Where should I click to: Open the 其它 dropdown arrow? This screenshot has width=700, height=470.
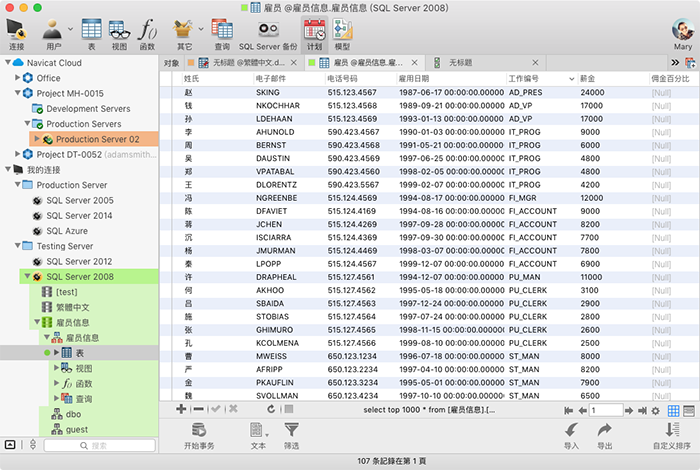tap(201, 29)
